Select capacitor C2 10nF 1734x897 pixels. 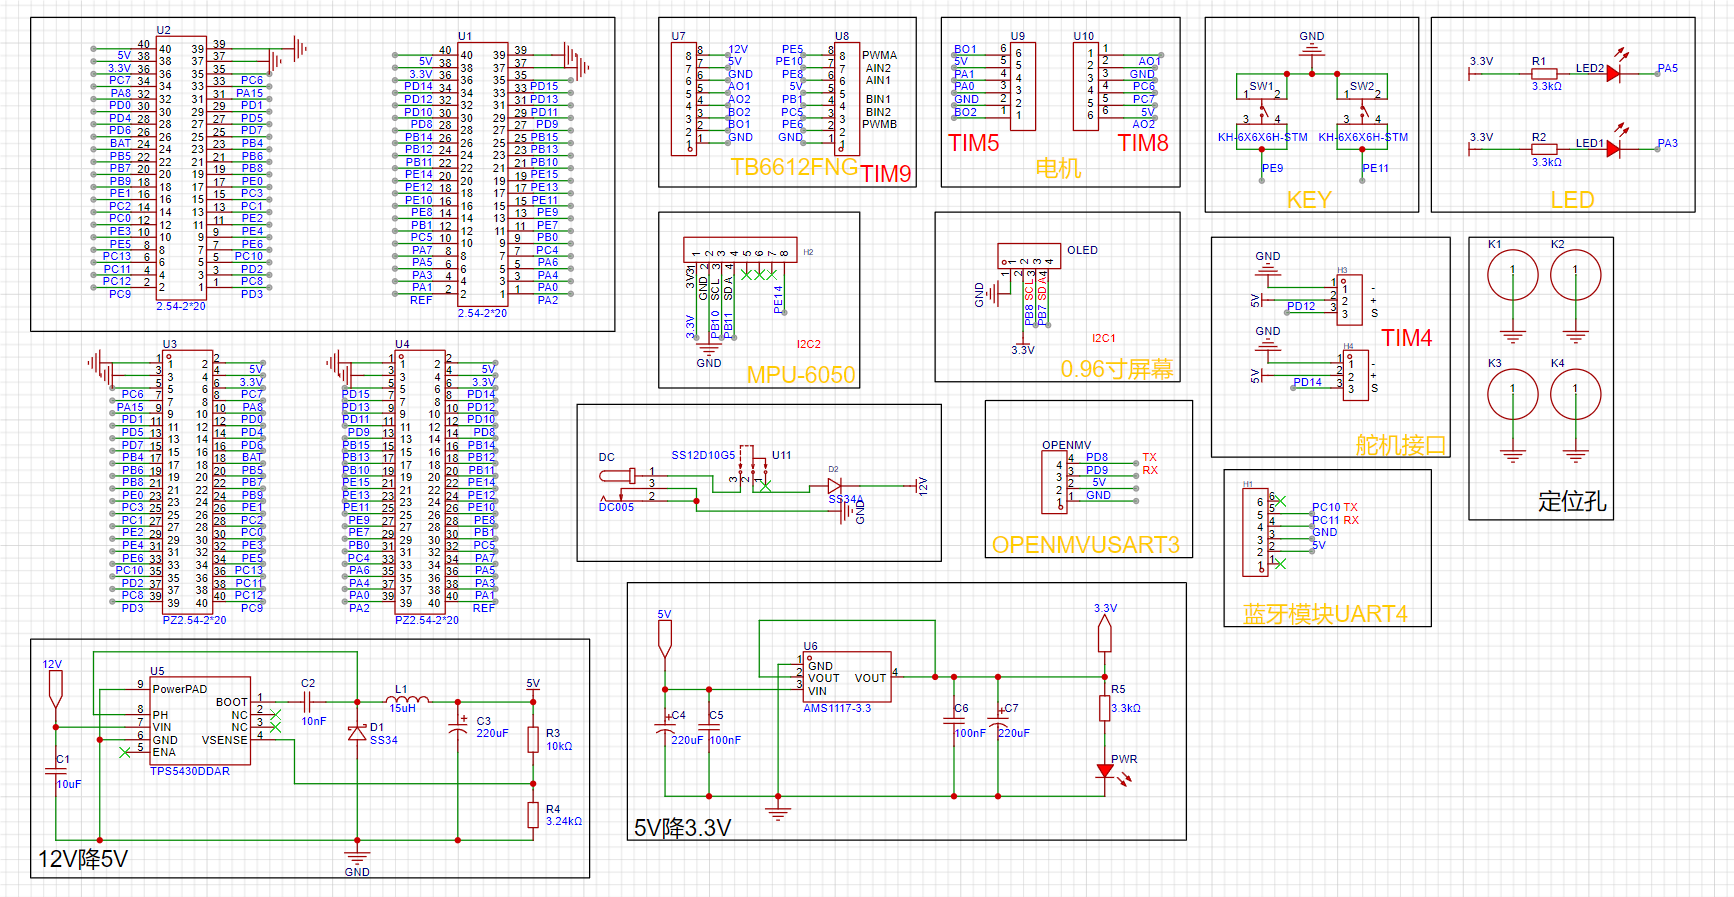click(308, 701)
